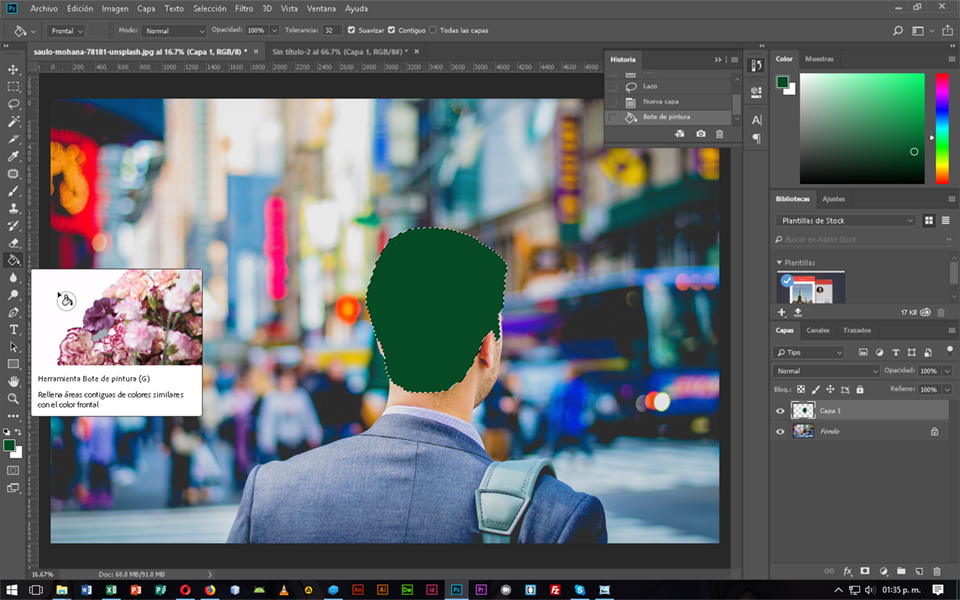Toggle Contiguo checkbox
The image size is (960, 600).
(x=391, y=30)
